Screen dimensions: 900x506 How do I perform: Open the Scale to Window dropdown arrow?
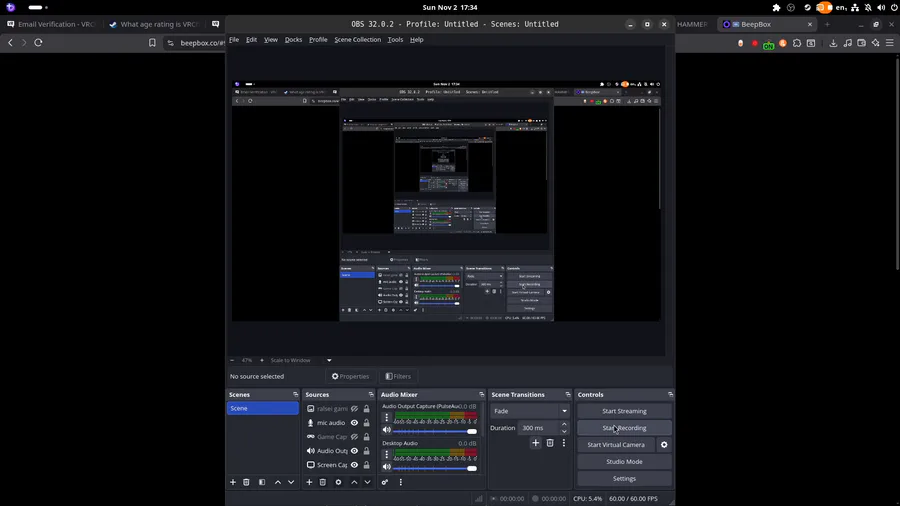tap(329, 360)
